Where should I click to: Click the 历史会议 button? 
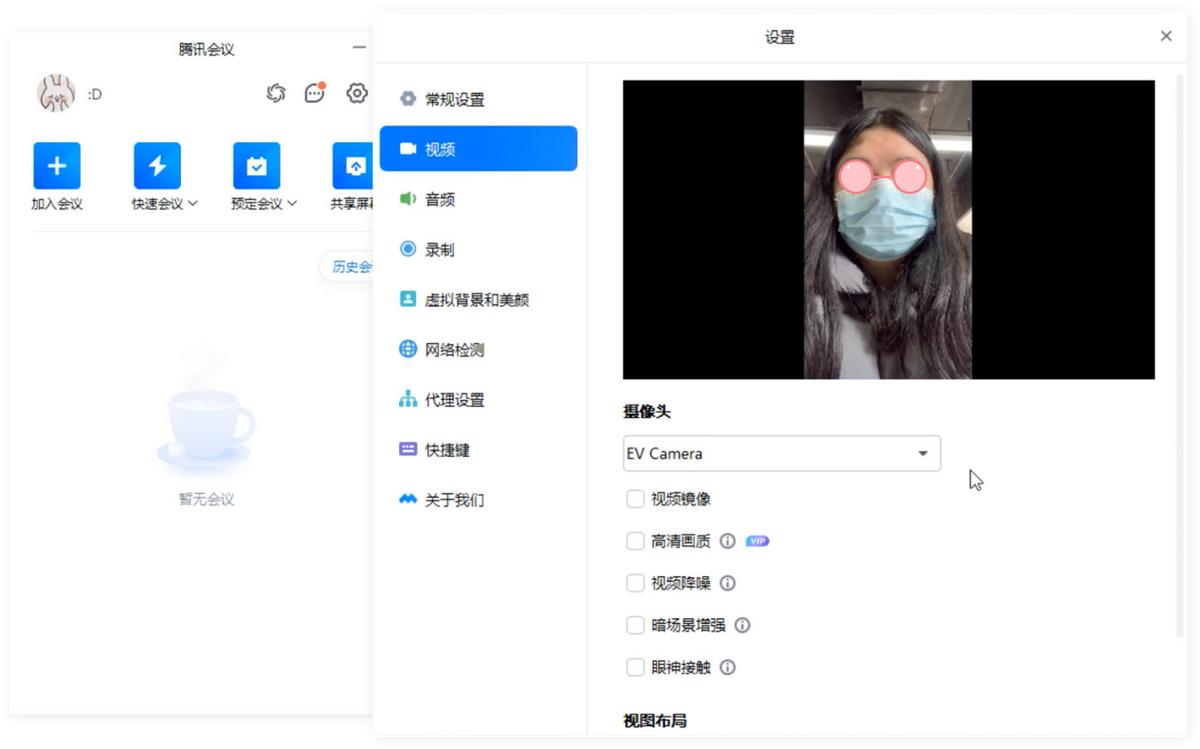tap(353, 266)
